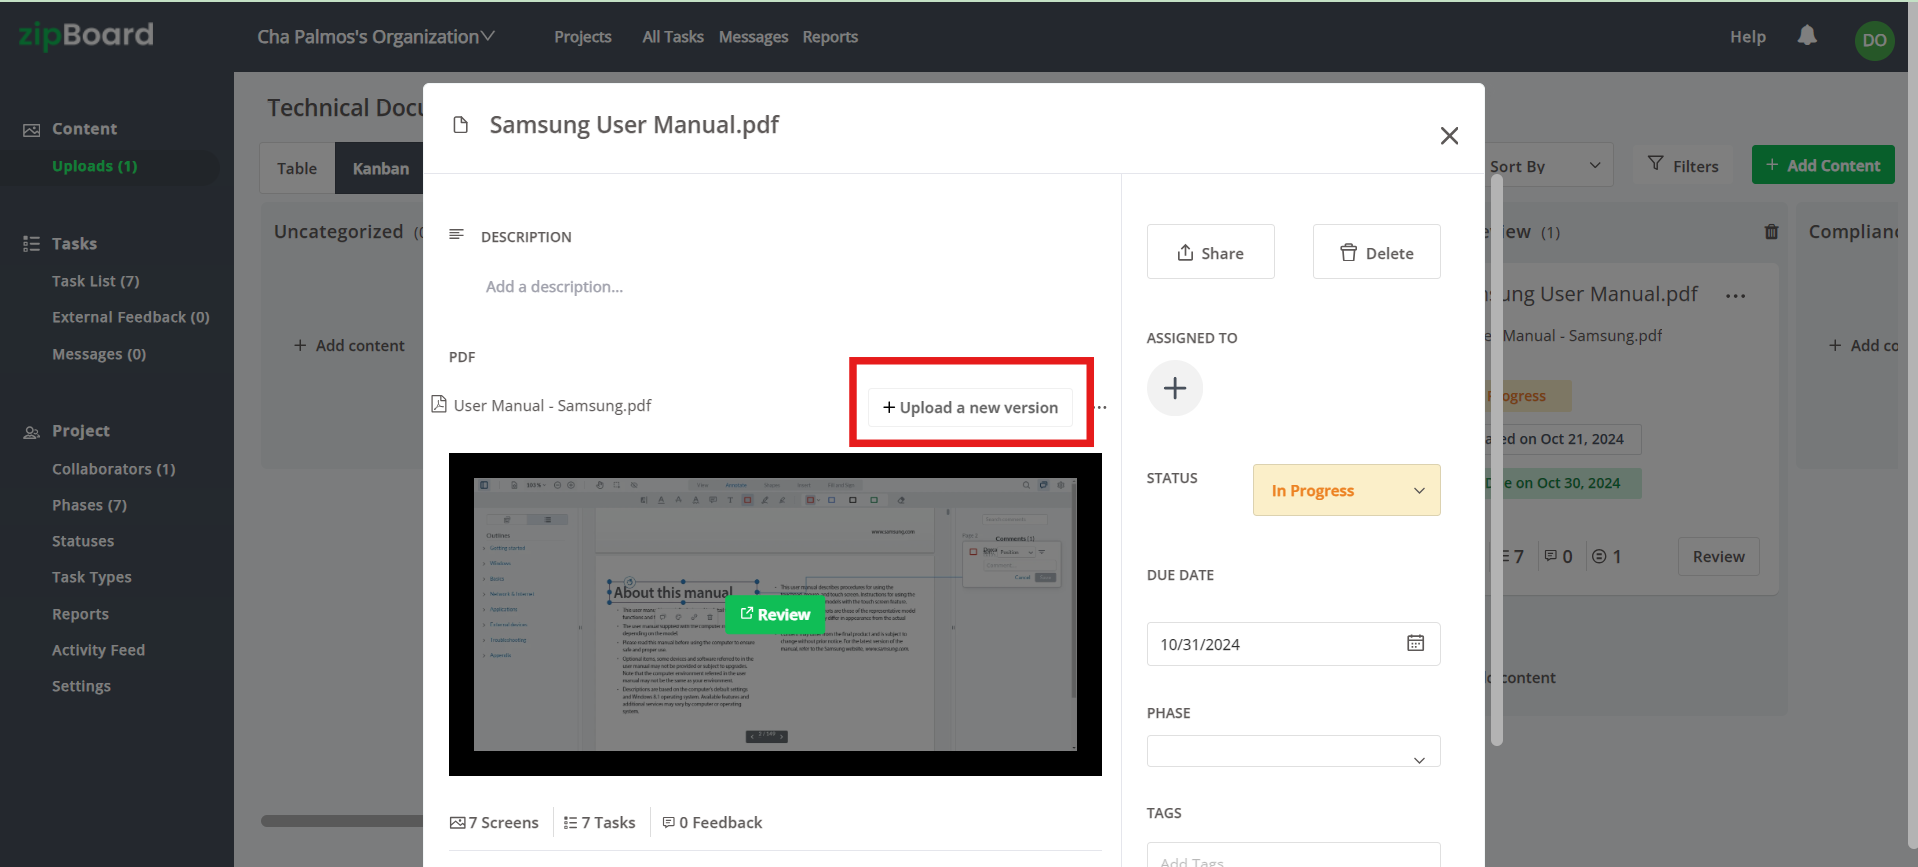1918x867 pixels.
Task: Click the Filters button
Action: 1684,165
